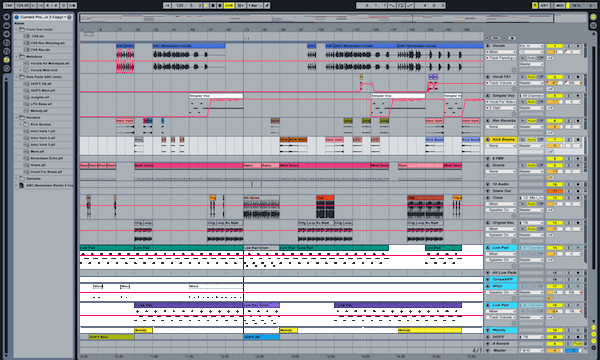This screenshot has height=360, width=600.
Task: Open the Vocals 'Track Panning' automation dropdown
Action: coord(501,58)
